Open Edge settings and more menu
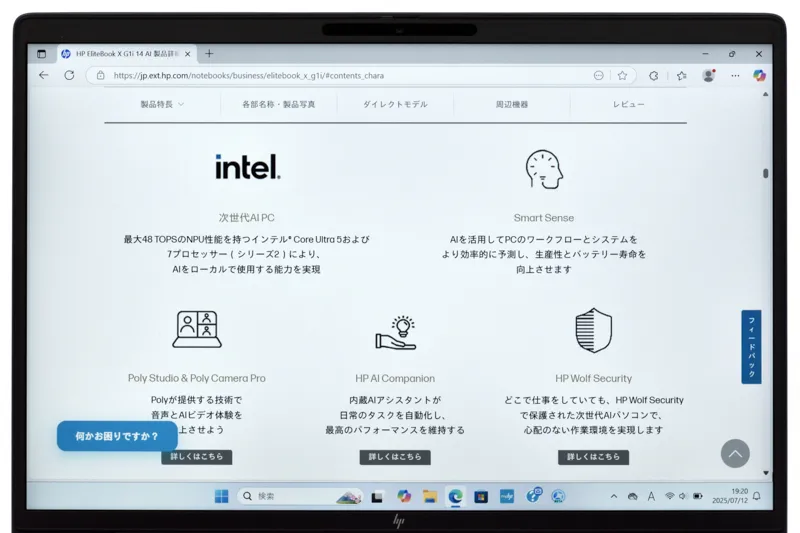800x533 pixels. point(735,75)
